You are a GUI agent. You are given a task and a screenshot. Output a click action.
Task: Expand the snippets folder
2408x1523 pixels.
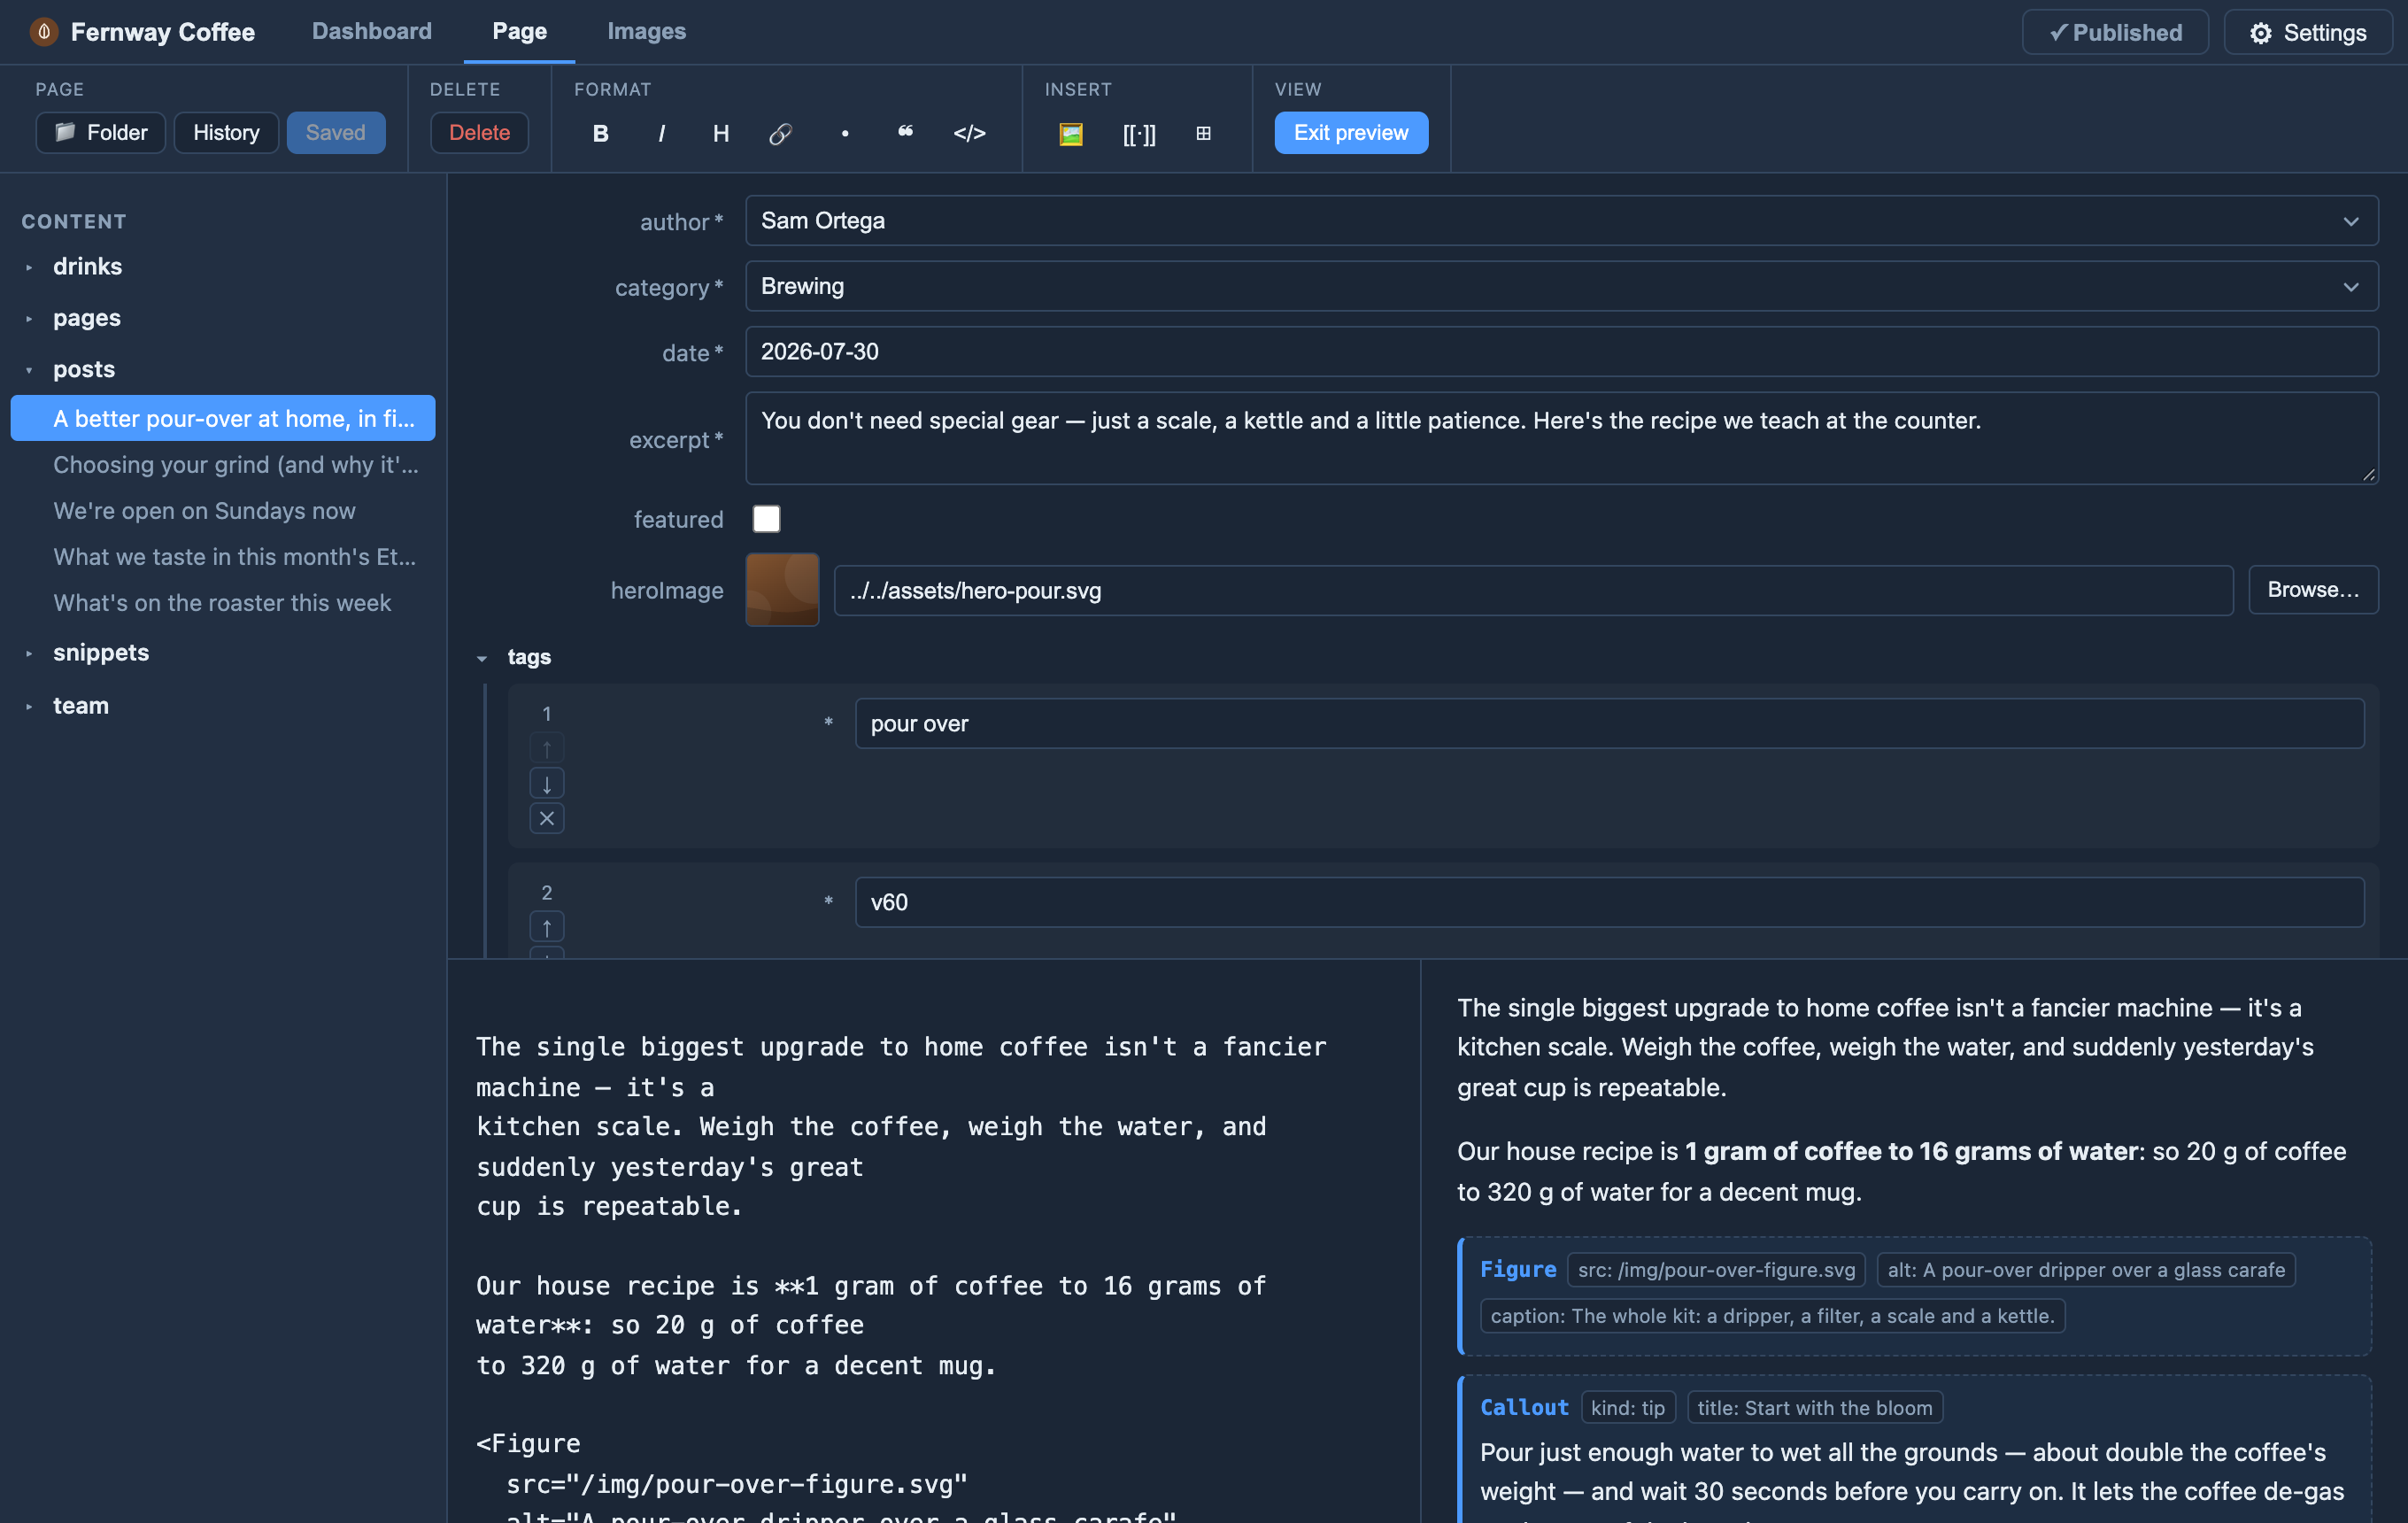pos(29,653)
